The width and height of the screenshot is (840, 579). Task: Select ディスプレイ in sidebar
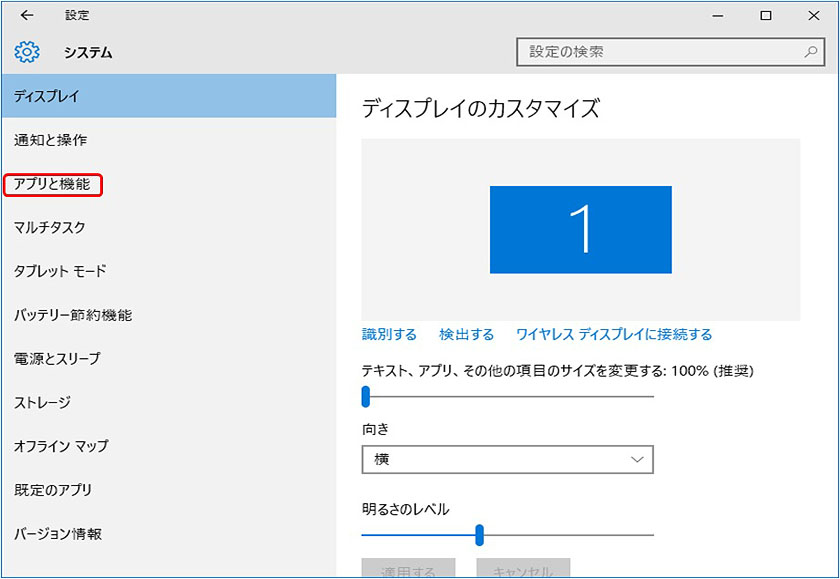pyautogui.click(x=169, y=96)
